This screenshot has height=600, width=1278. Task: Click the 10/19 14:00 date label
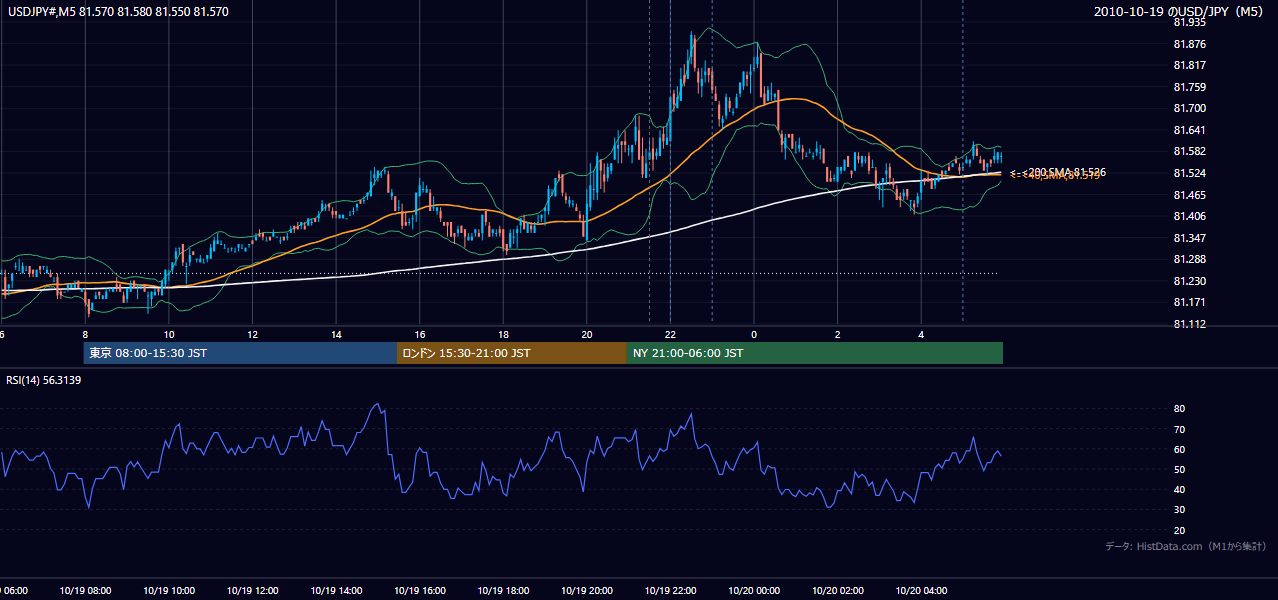coord(336,591)
